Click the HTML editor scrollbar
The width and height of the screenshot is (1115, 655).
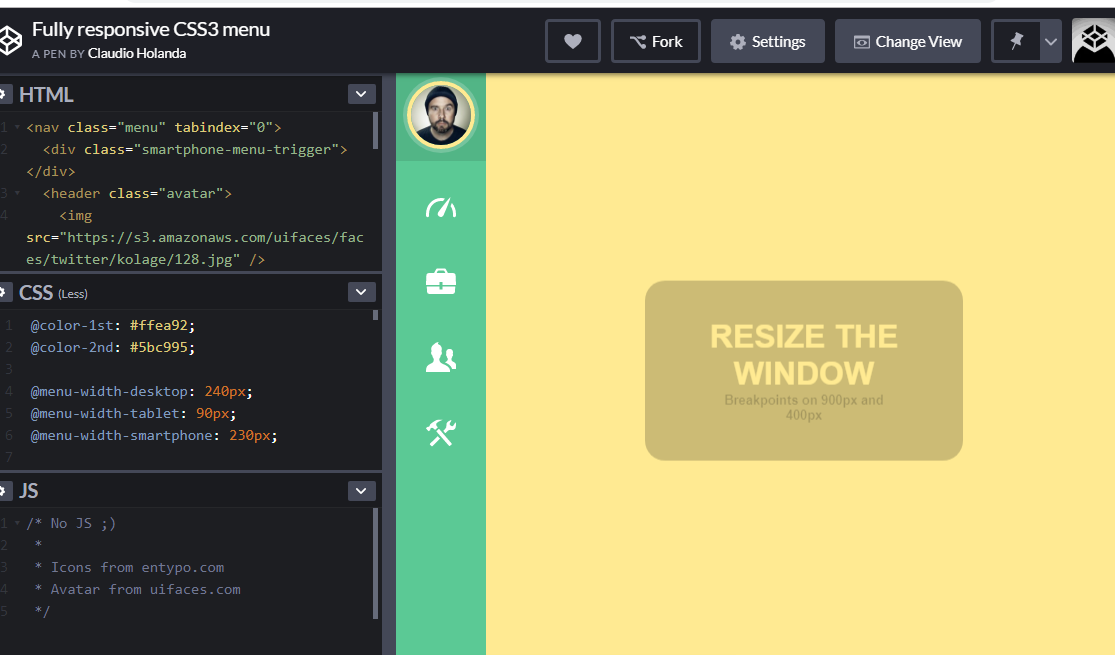tap(375, 131)
